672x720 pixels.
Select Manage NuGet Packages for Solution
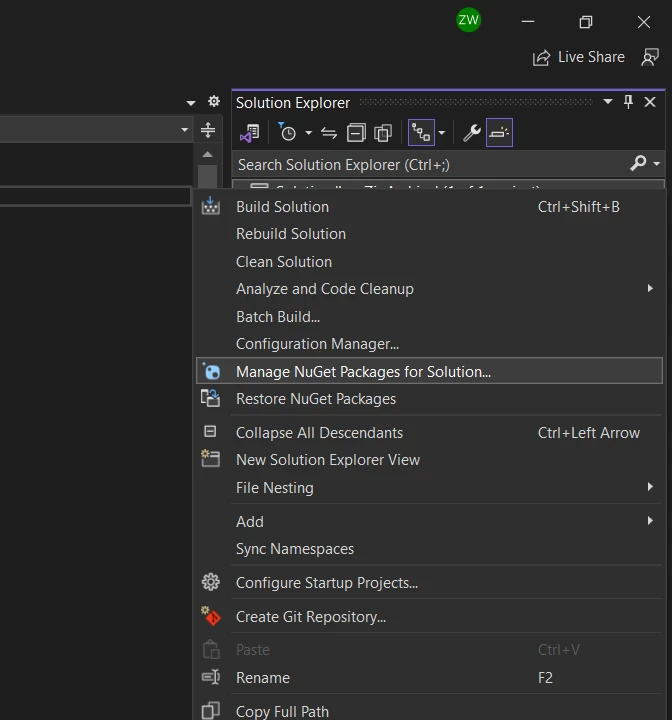coord(363,371)
